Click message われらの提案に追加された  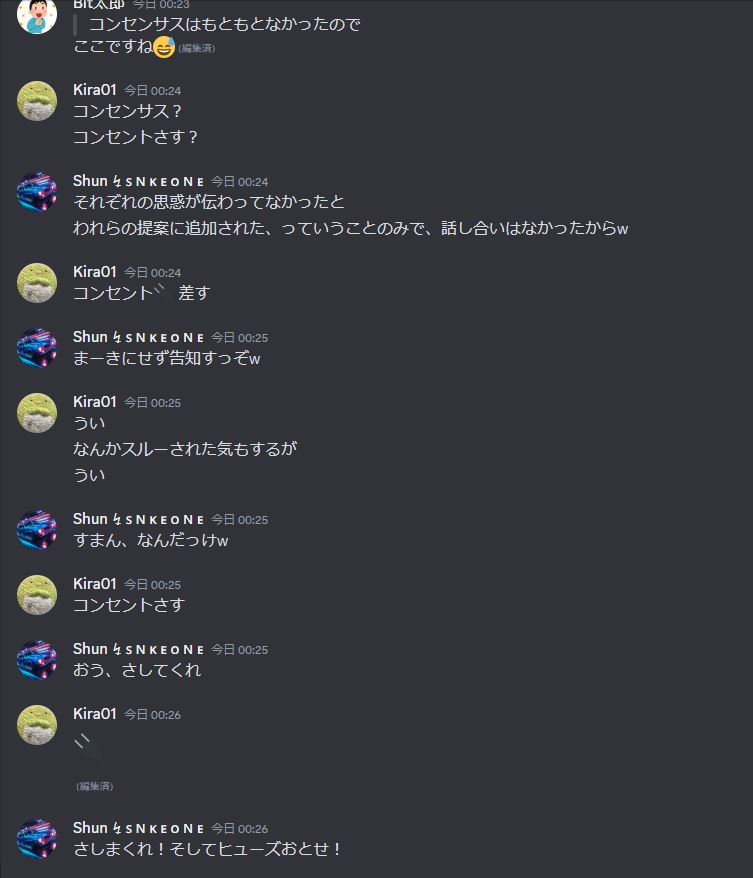coord(350,228)
